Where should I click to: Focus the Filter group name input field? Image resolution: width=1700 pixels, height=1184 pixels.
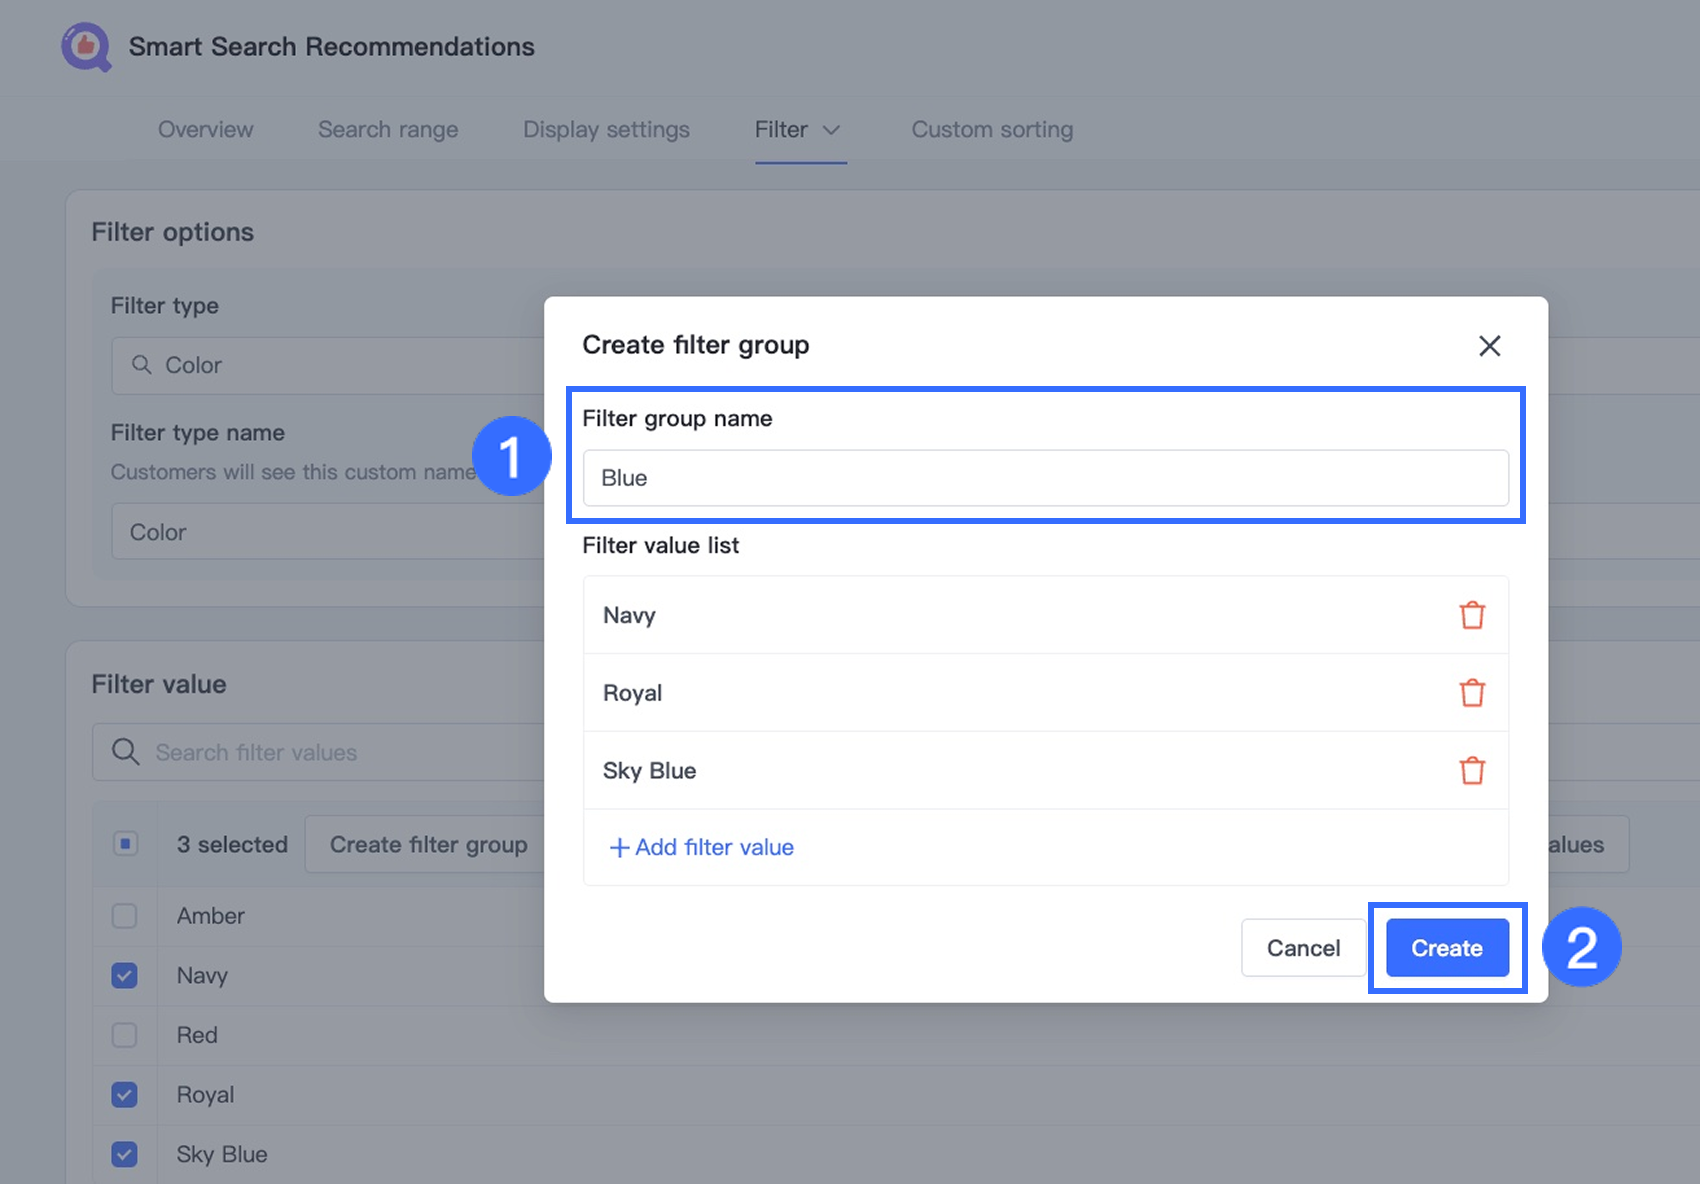click(1045, 478)
